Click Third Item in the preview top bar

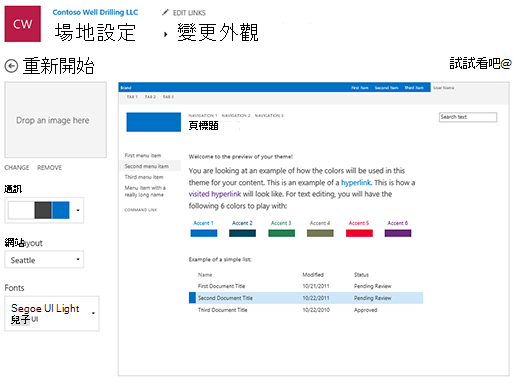point(414,88)
